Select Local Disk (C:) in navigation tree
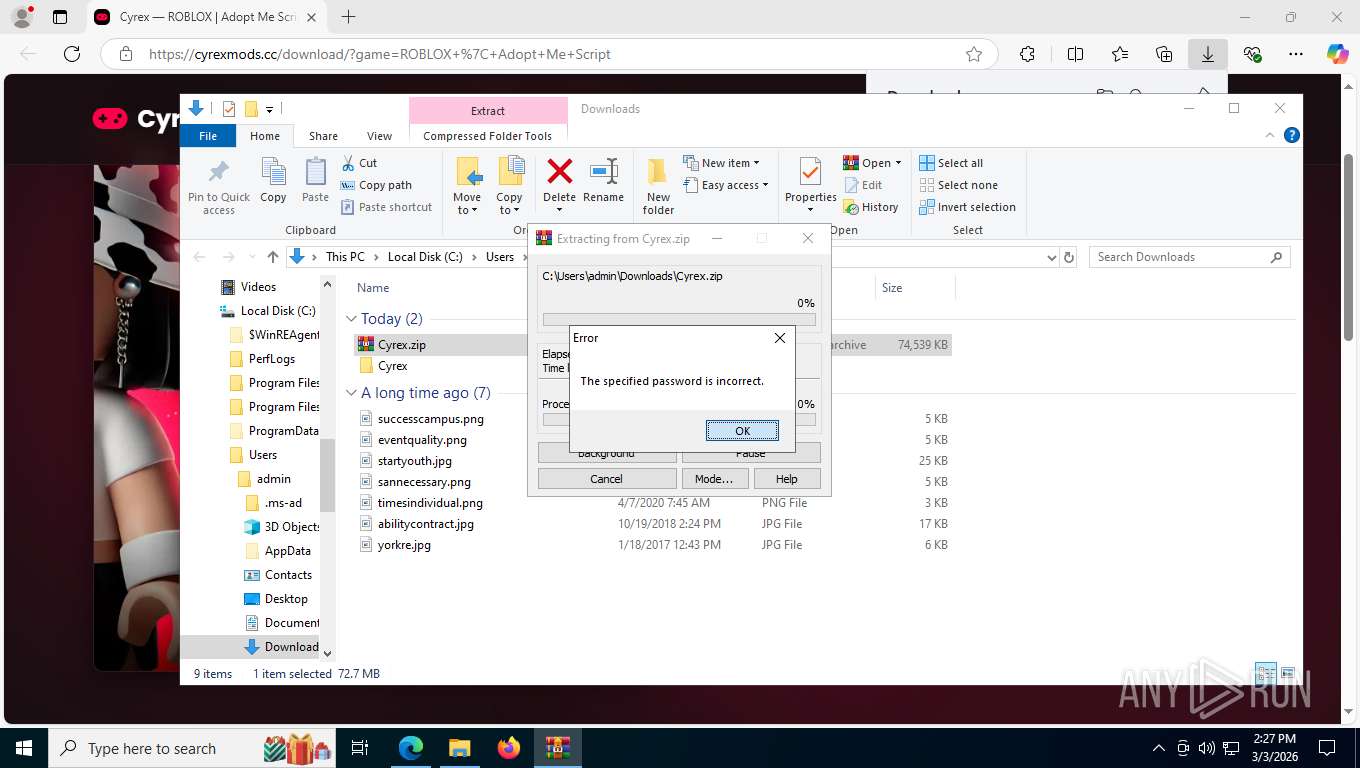The width and height of the screenshot is (1360, 768). click(277, 311)
